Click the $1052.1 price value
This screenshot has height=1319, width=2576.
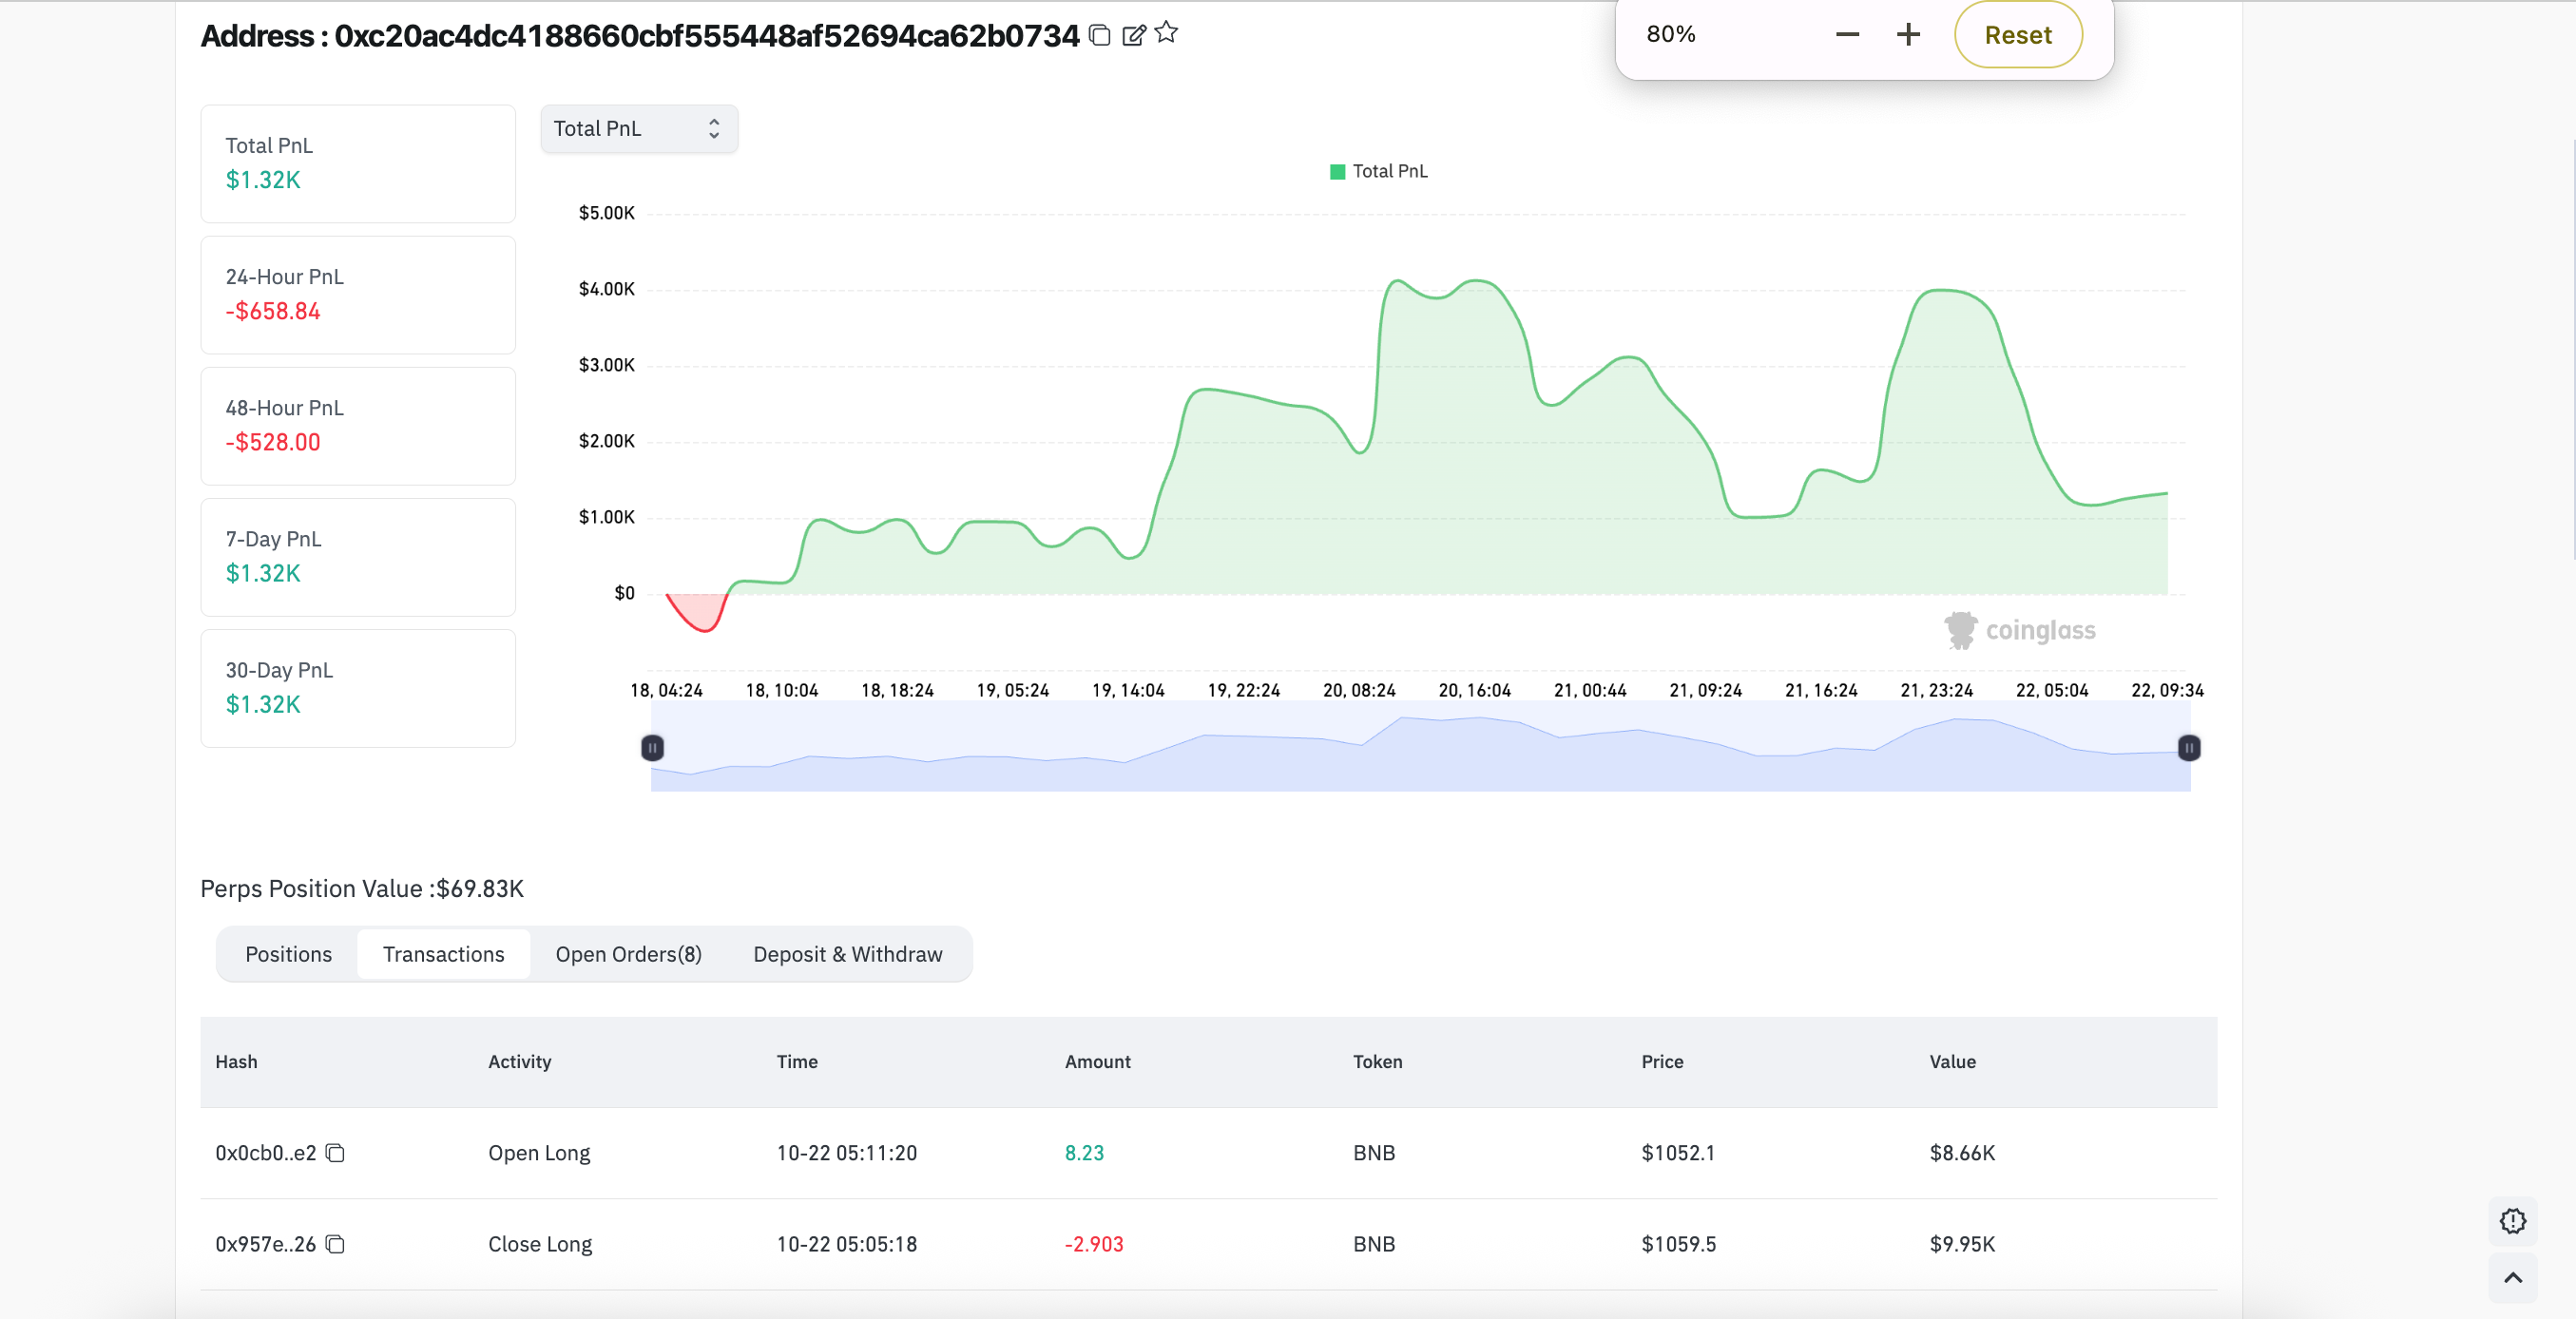tap(1677, 1153)
